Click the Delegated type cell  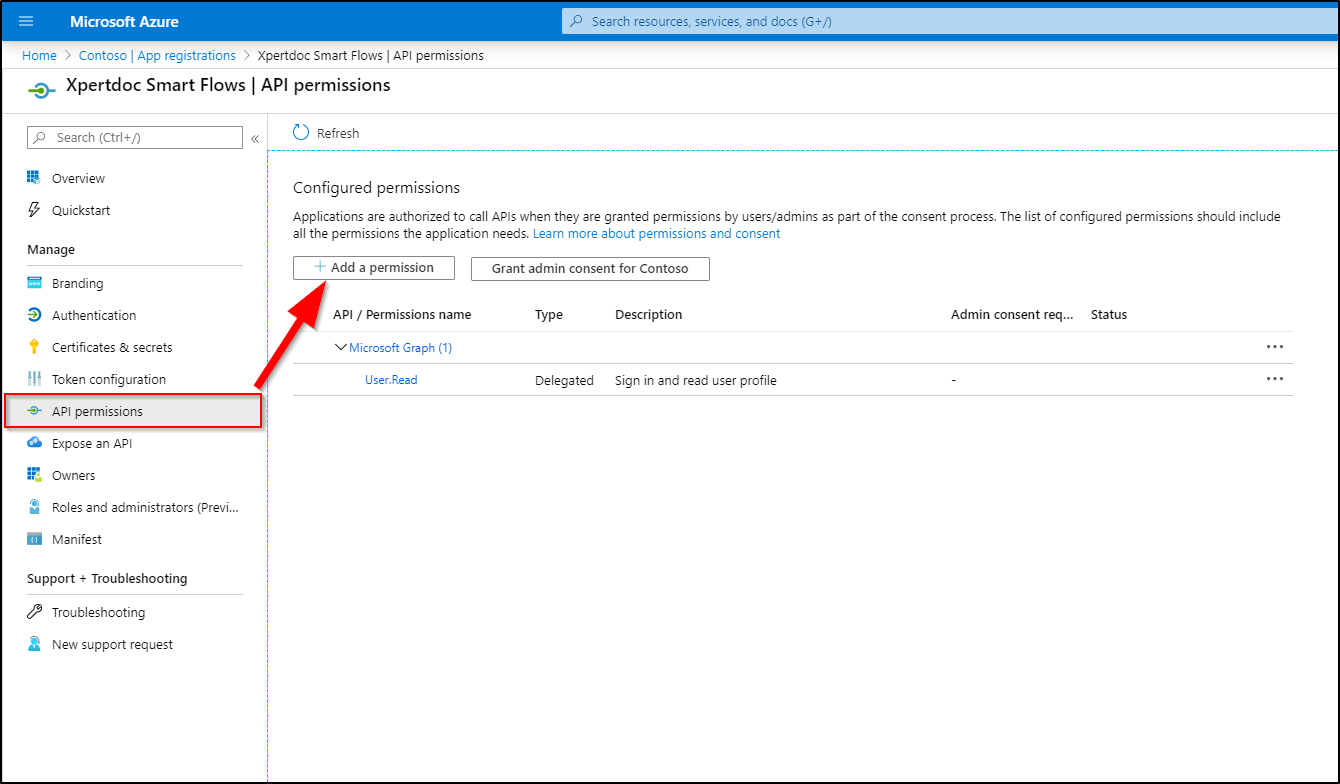(x=564, y=380)
